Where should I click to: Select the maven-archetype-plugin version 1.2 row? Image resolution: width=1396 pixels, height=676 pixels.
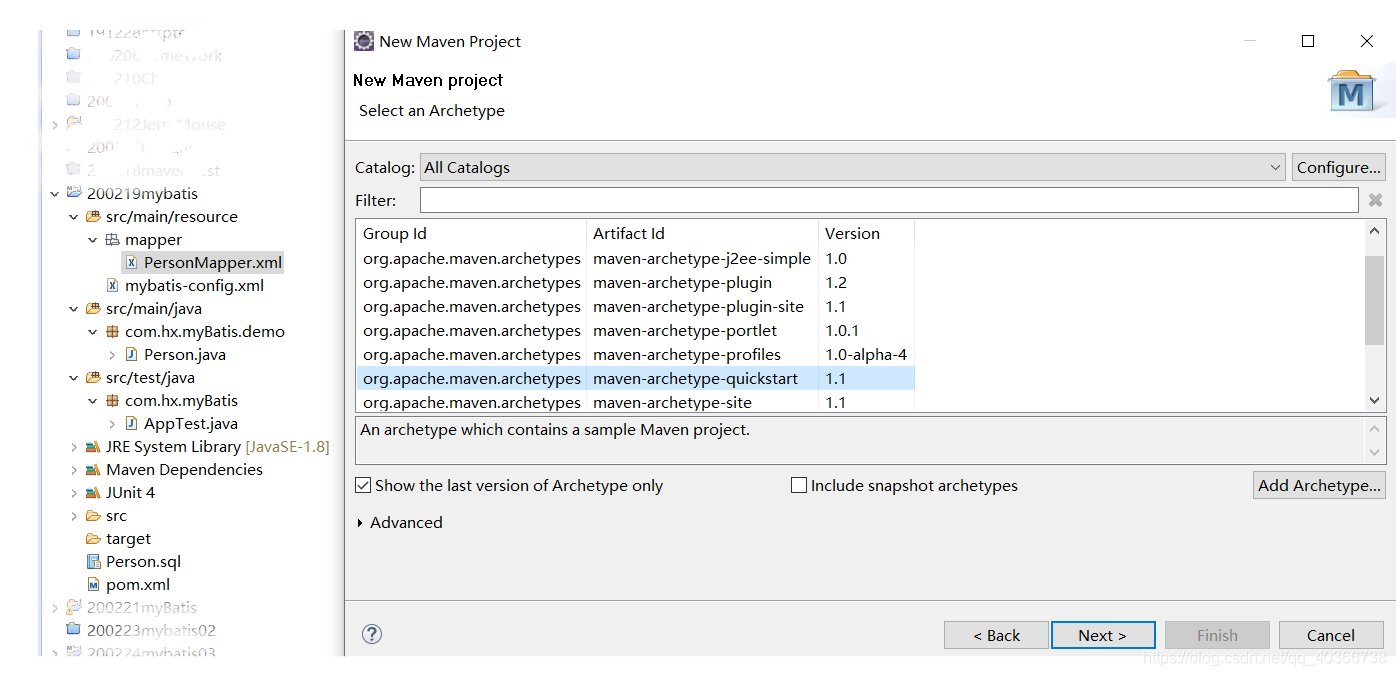[636, 282]
